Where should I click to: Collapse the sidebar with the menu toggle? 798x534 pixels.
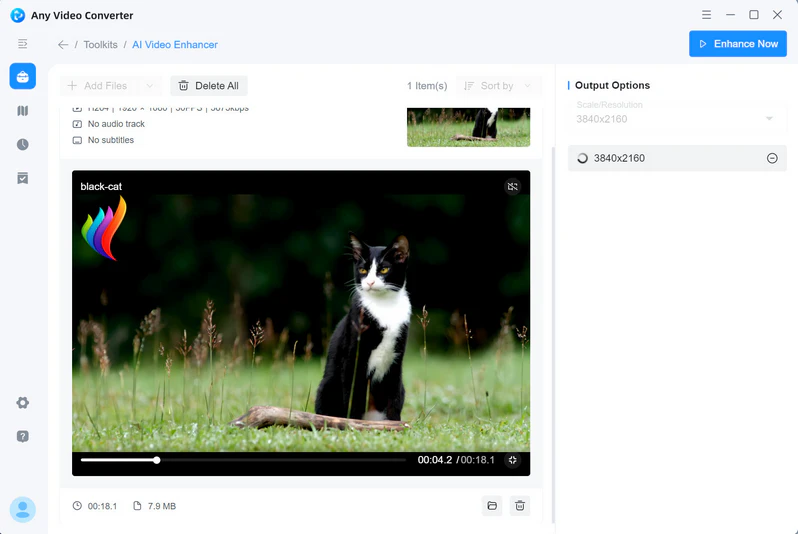point(22,44)
